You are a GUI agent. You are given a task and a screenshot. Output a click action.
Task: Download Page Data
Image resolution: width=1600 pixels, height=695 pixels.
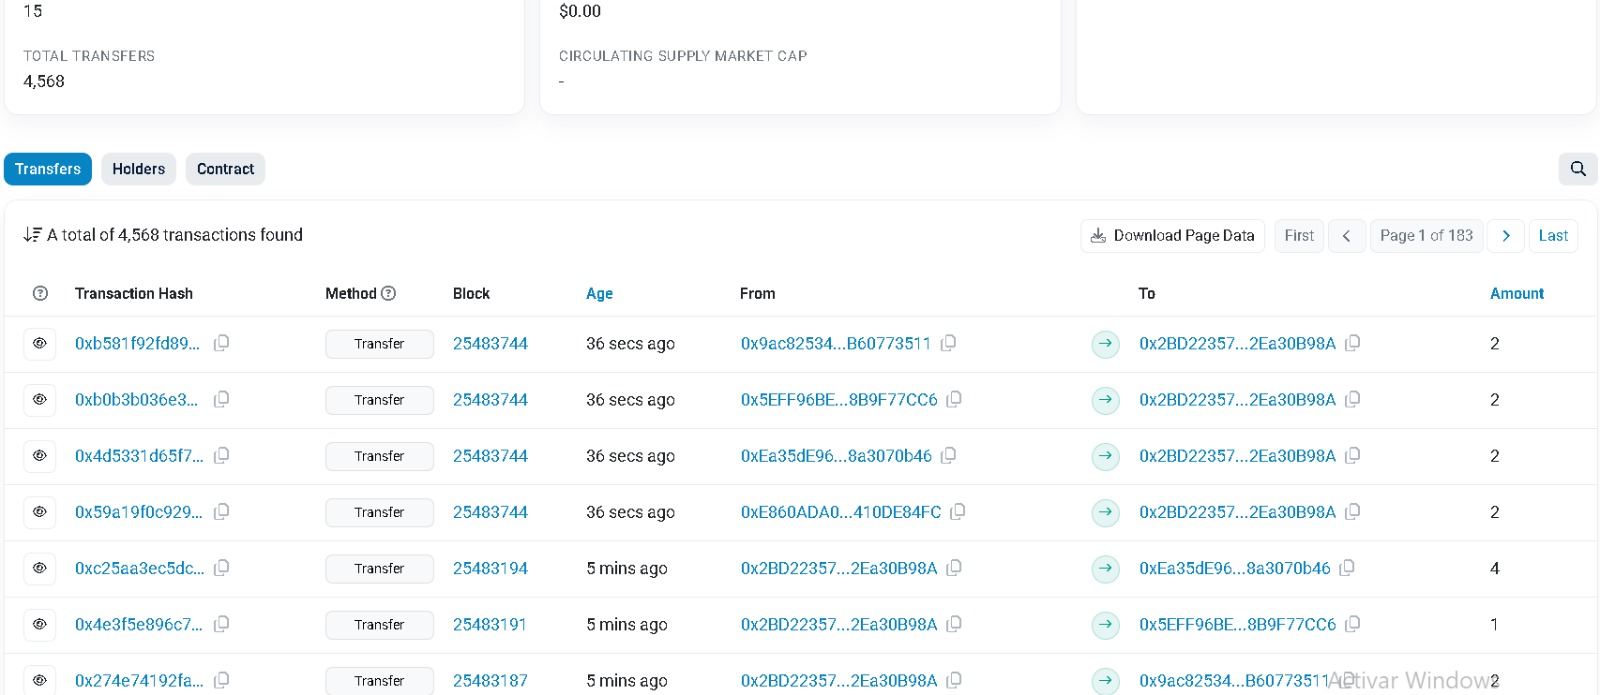pyautogui.click(x=1172, y=235)
